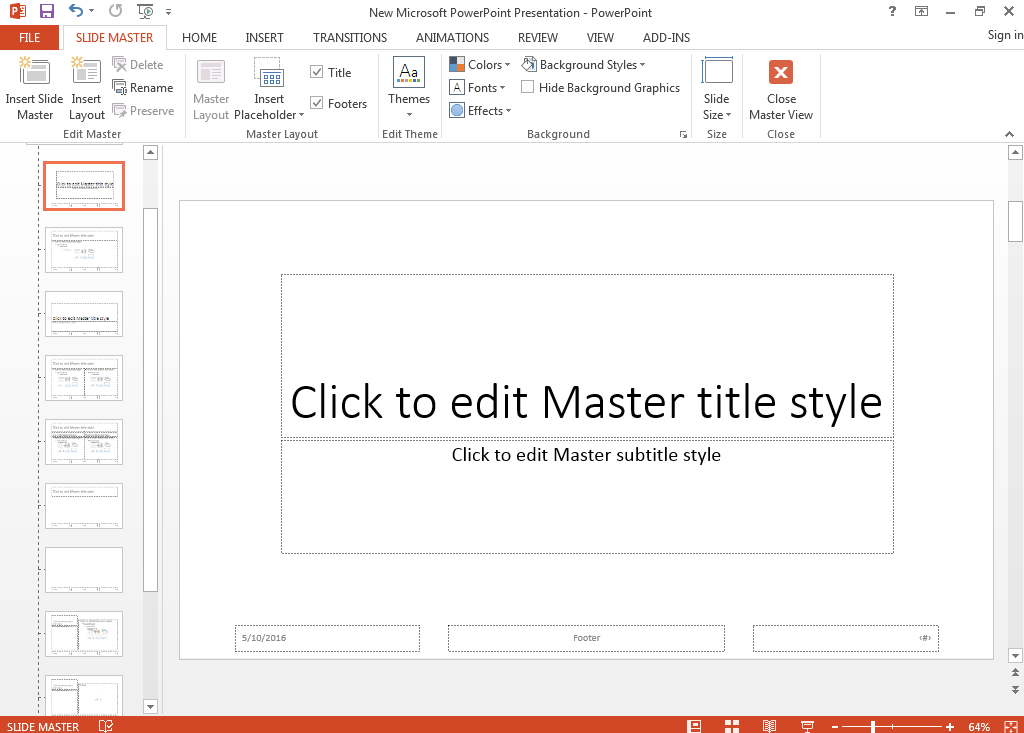Click the zoom slider handle

(873, 726)
